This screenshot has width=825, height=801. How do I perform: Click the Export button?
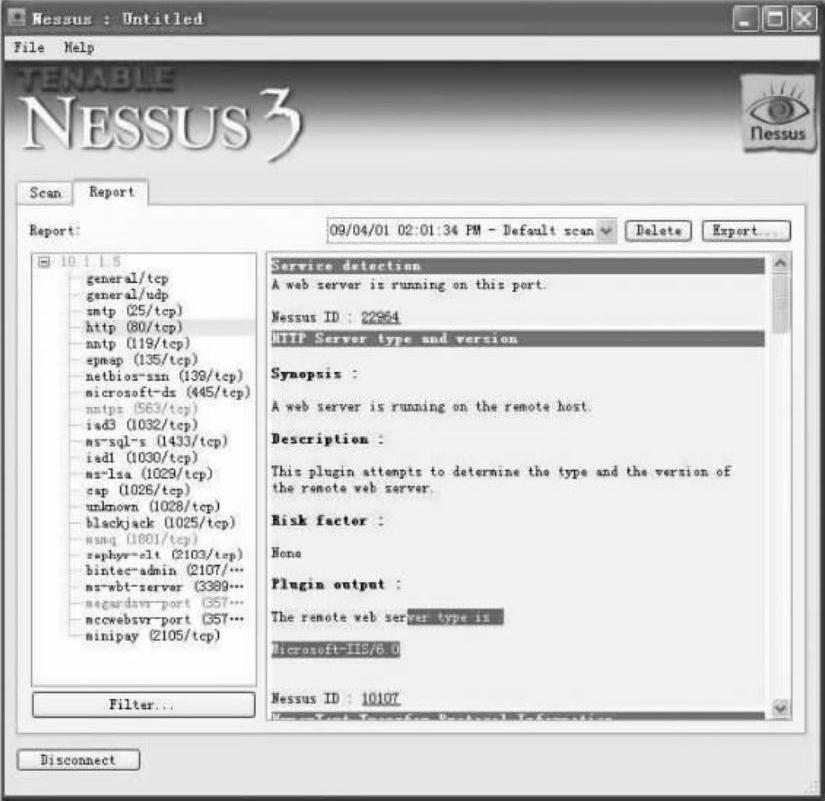[x=746, y=231]
